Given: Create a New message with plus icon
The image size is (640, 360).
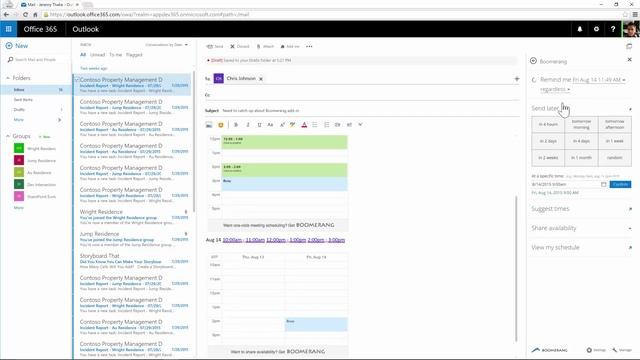Looking at the screenshot, I should (17, 46).
